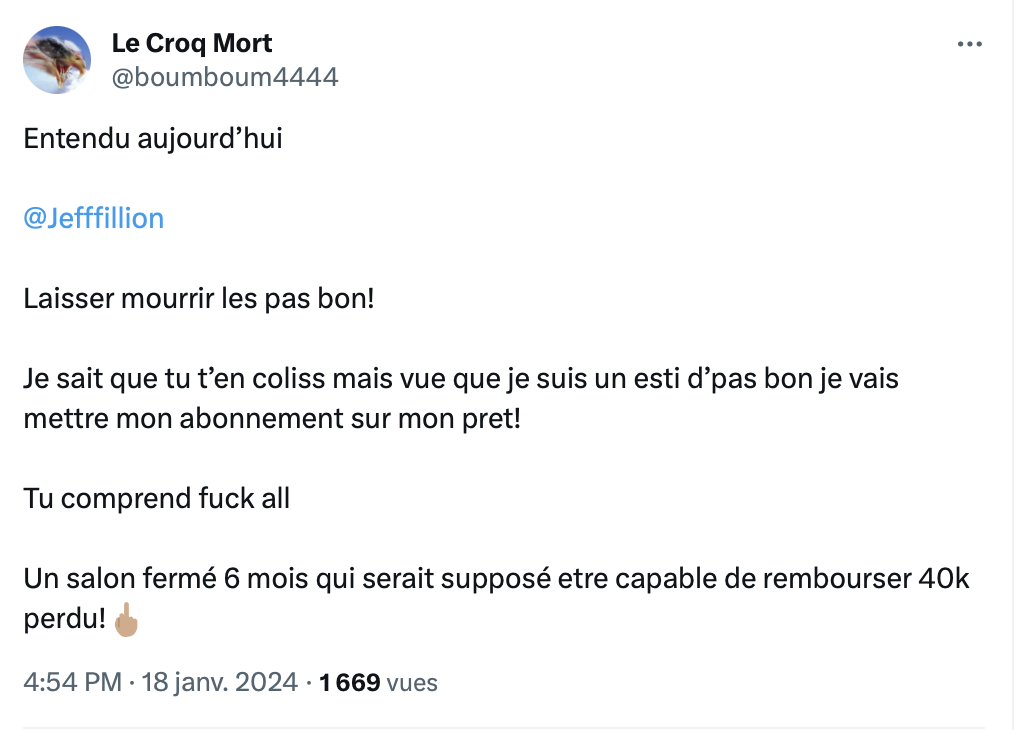Select the 'Entendu aujourd'hui' text line
1022x730 pixels.
153,139
